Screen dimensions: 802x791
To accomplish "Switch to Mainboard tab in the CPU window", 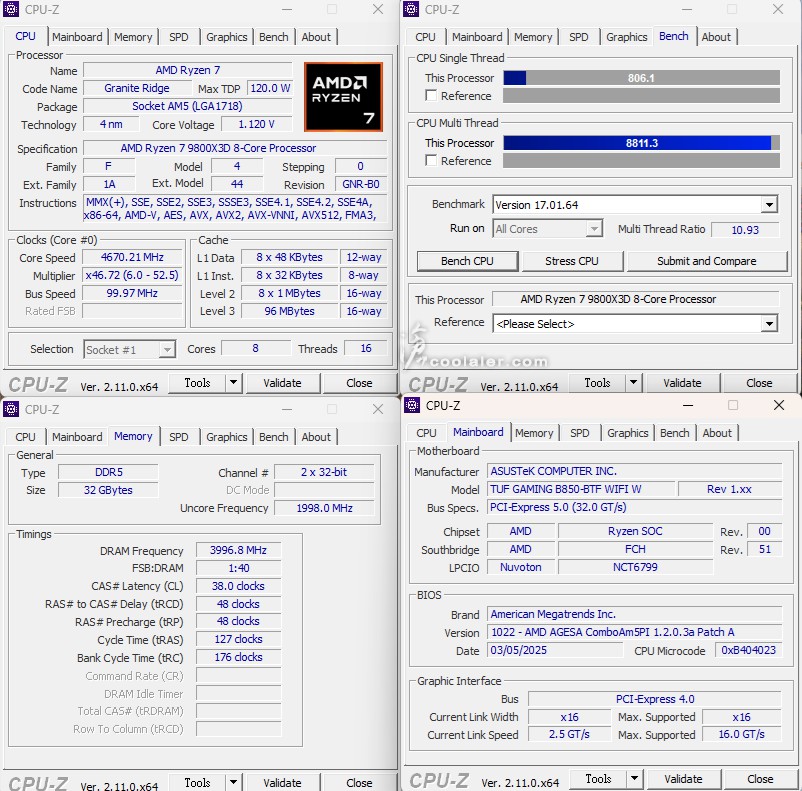I will 77,37.
